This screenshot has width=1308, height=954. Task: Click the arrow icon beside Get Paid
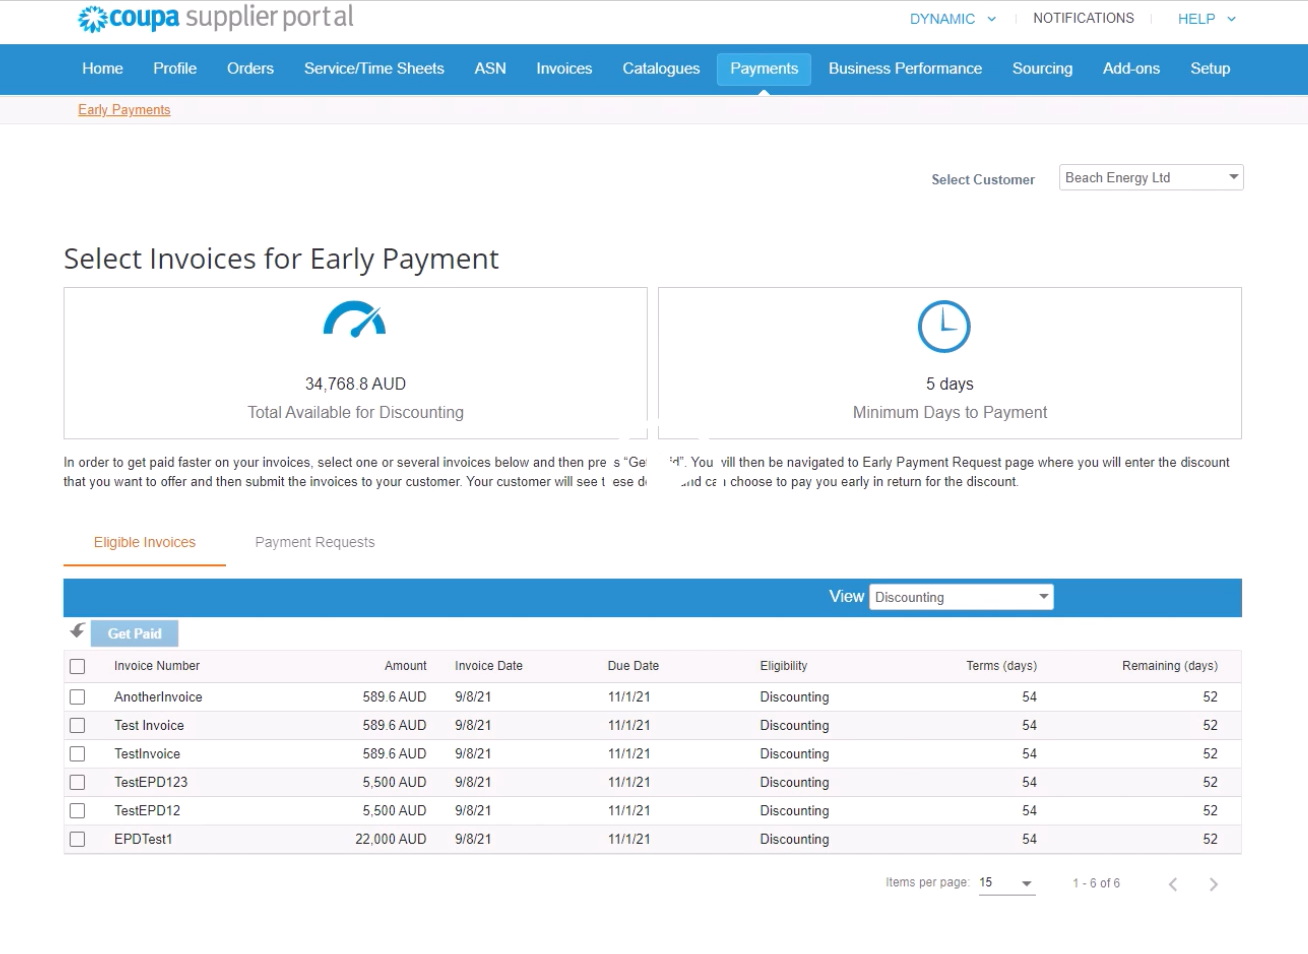pos(77,631)
